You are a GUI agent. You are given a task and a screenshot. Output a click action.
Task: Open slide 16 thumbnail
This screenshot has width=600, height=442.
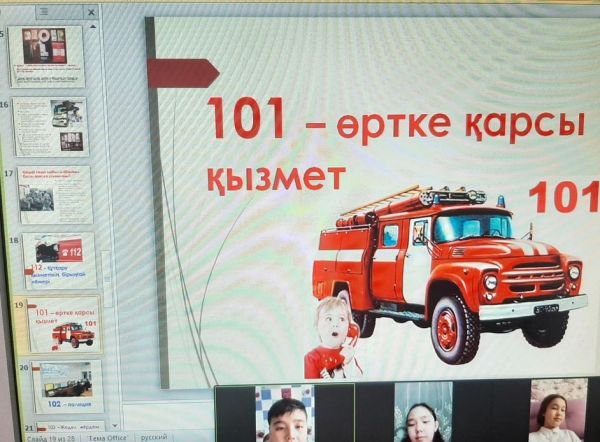[51, 126]
